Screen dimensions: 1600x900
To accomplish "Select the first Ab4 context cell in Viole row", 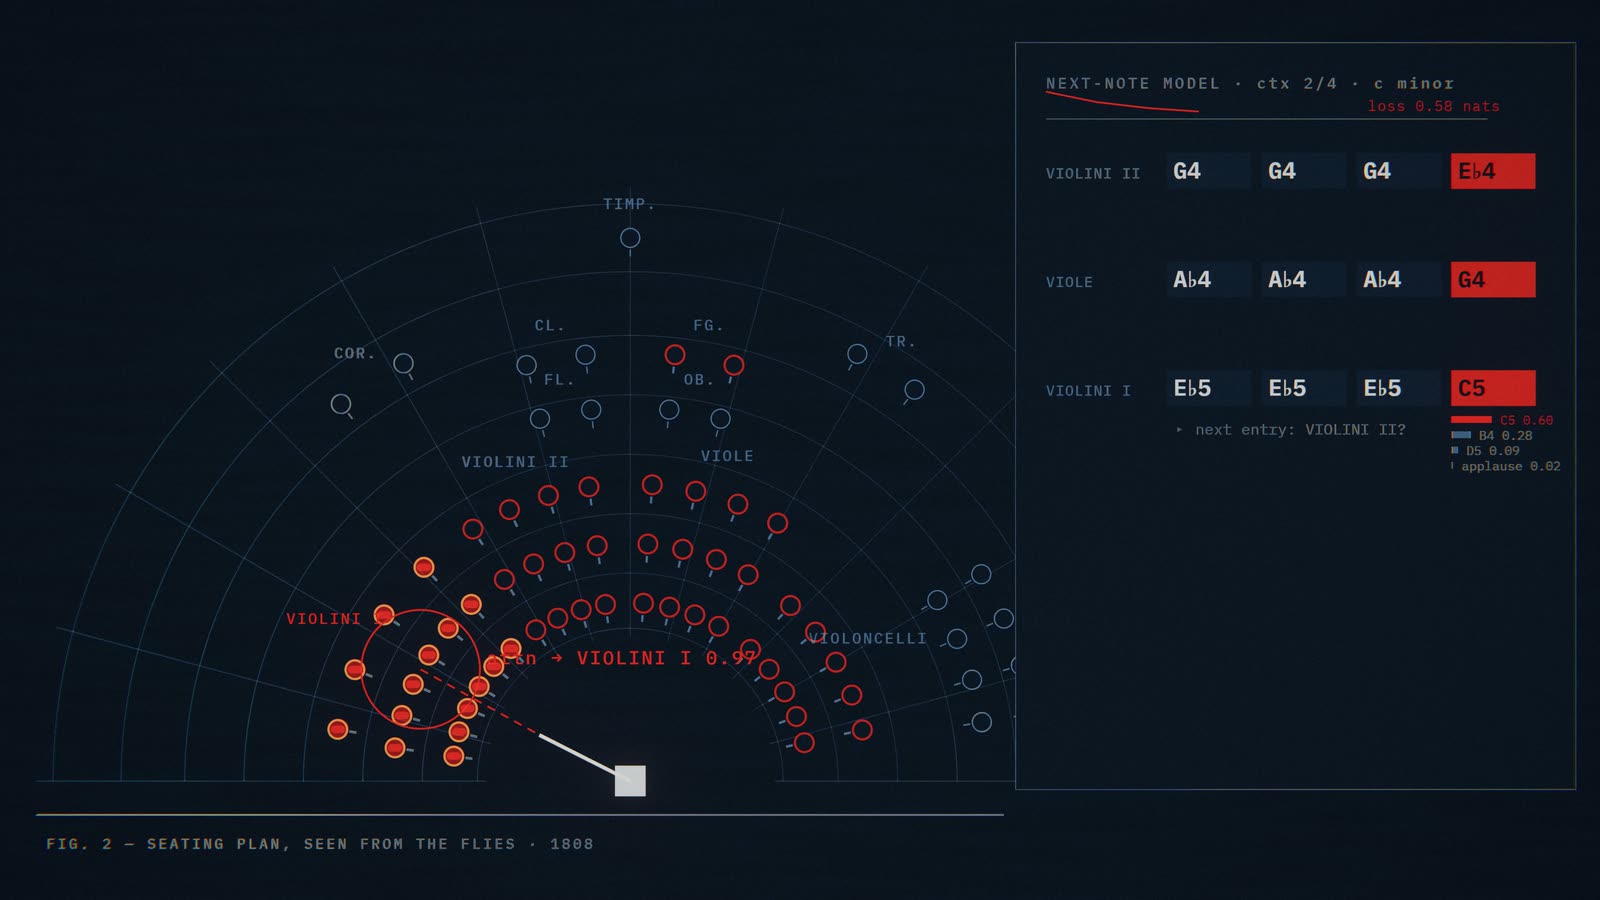I will coord(1208,280).
